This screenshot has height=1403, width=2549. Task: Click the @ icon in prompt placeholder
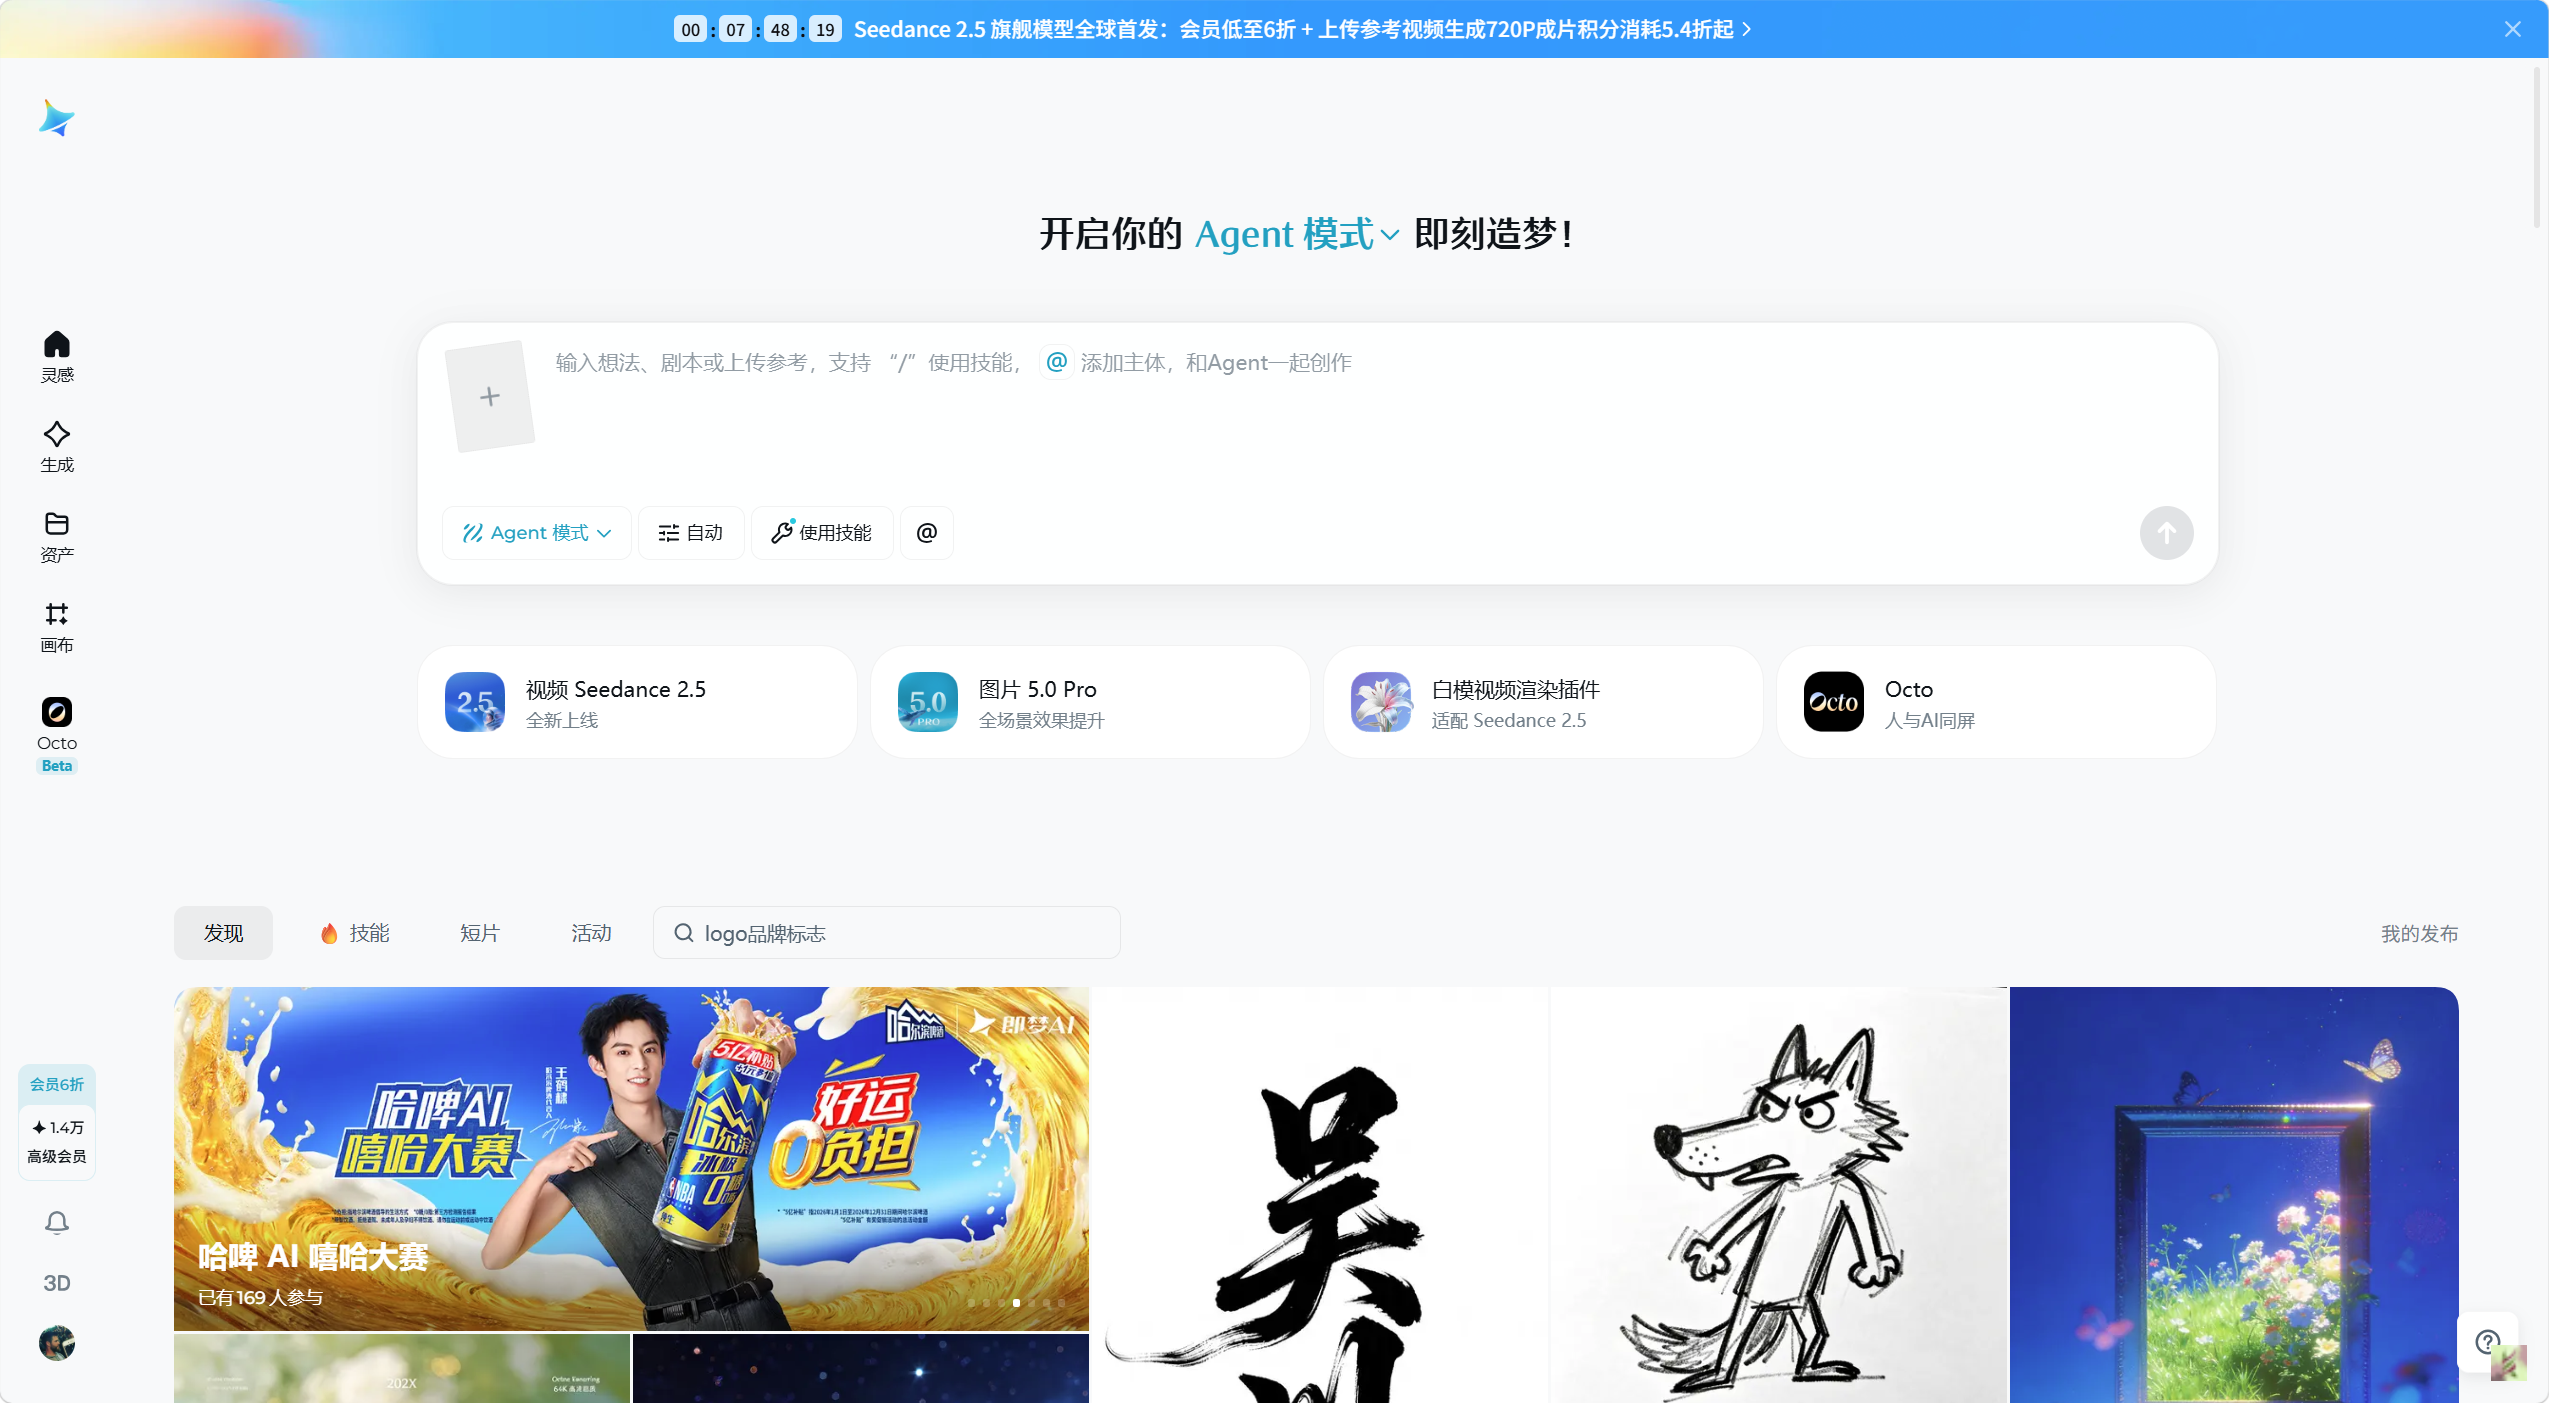(x=1056, y=362)
